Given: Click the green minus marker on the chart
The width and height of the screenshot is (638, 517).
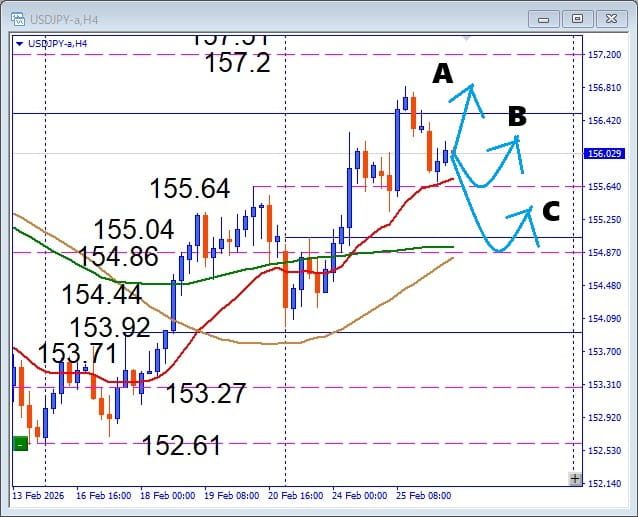Looking at the screenshot, I should click(x=20, y=444).
